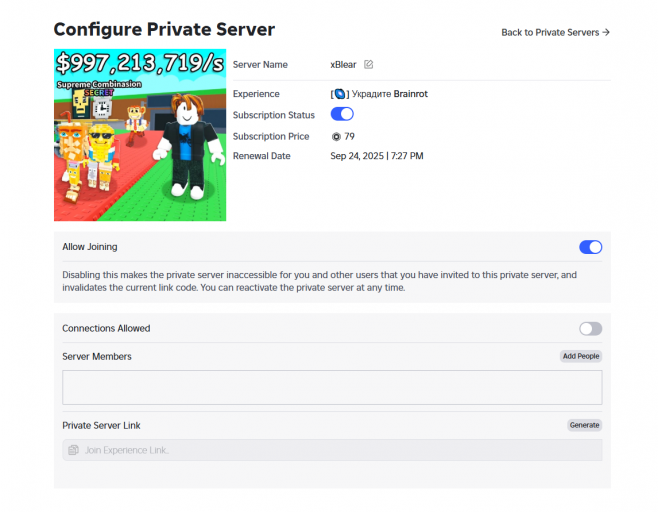Click the Subscription Price label
The height and width of the screenshot is (512, 658).
271,136
